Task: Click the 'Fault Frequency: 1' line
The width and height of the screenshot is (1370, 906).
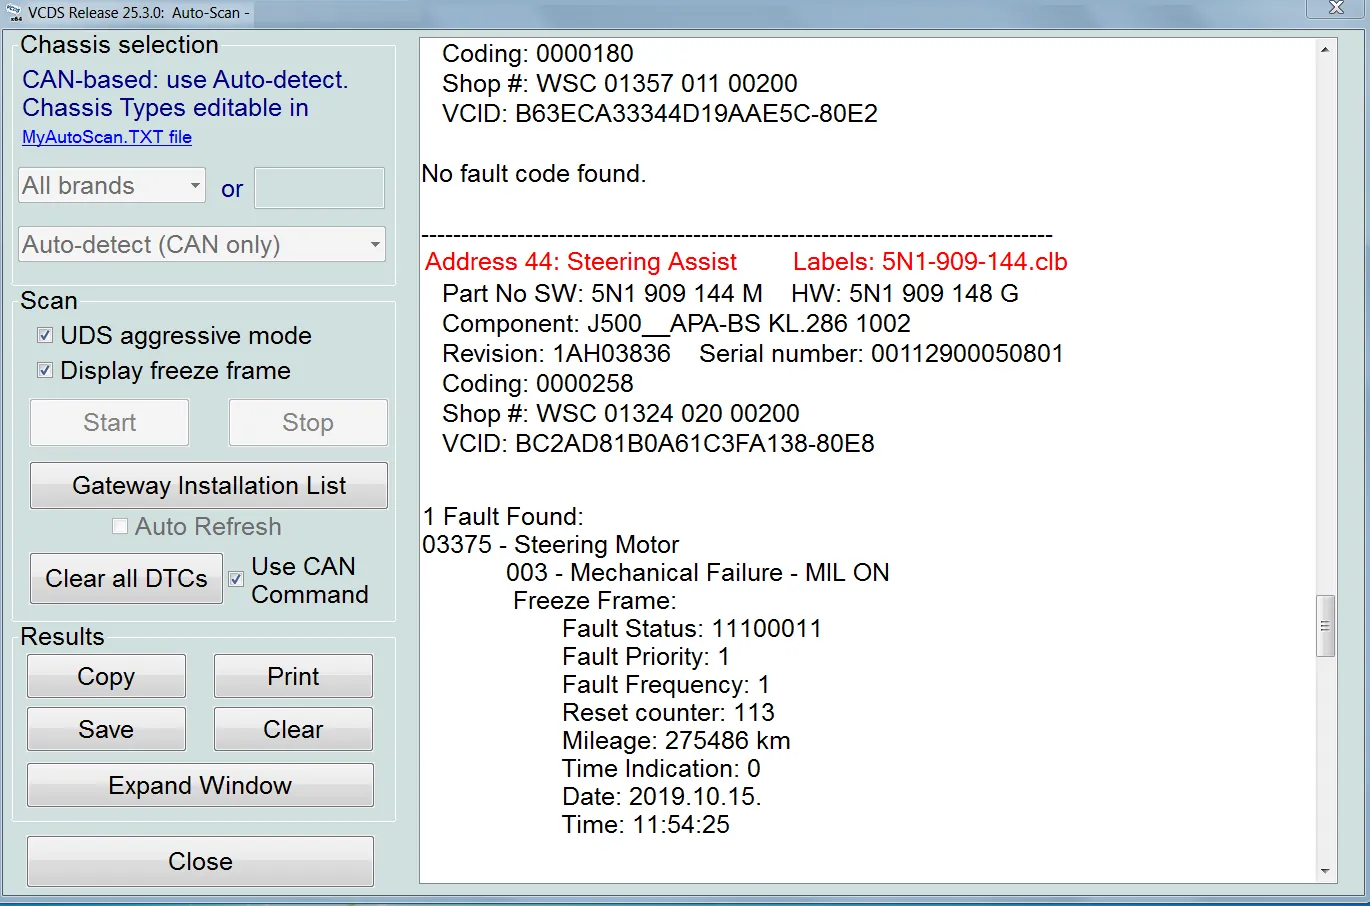Action: [x=666, y=685]
